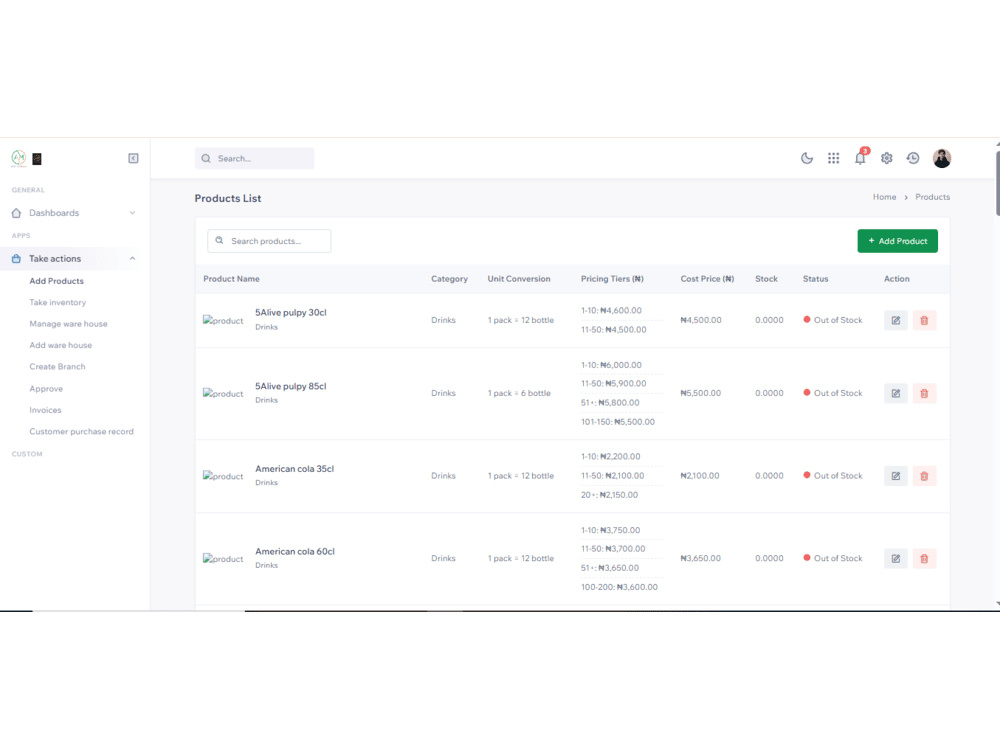Toggle dark mode with the moon icon
The width and height of the screenshot is (1000, 750).
pos(807,158)
